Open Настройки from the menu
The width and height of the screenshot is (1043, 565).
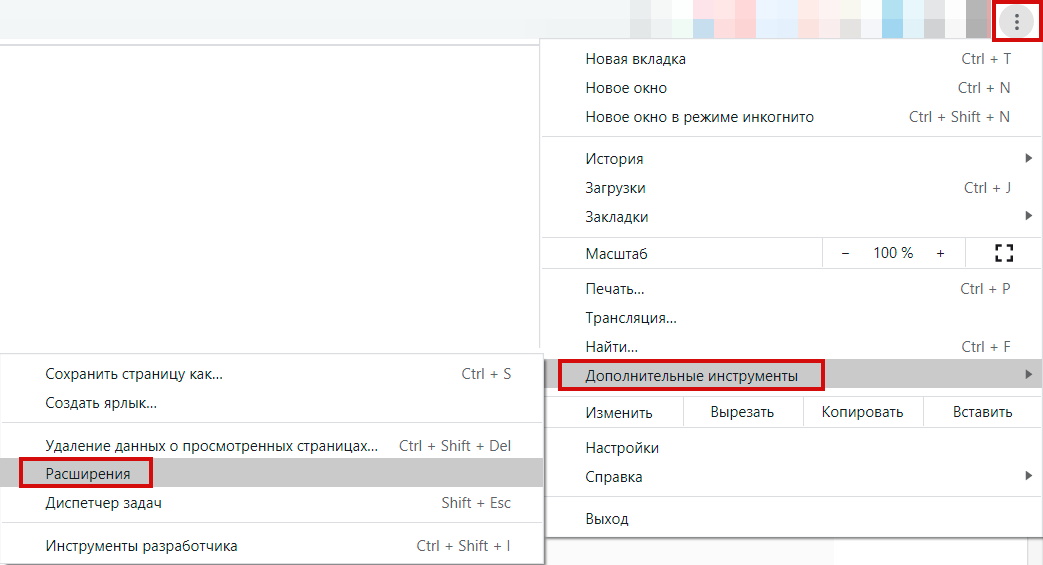(792, 448)
